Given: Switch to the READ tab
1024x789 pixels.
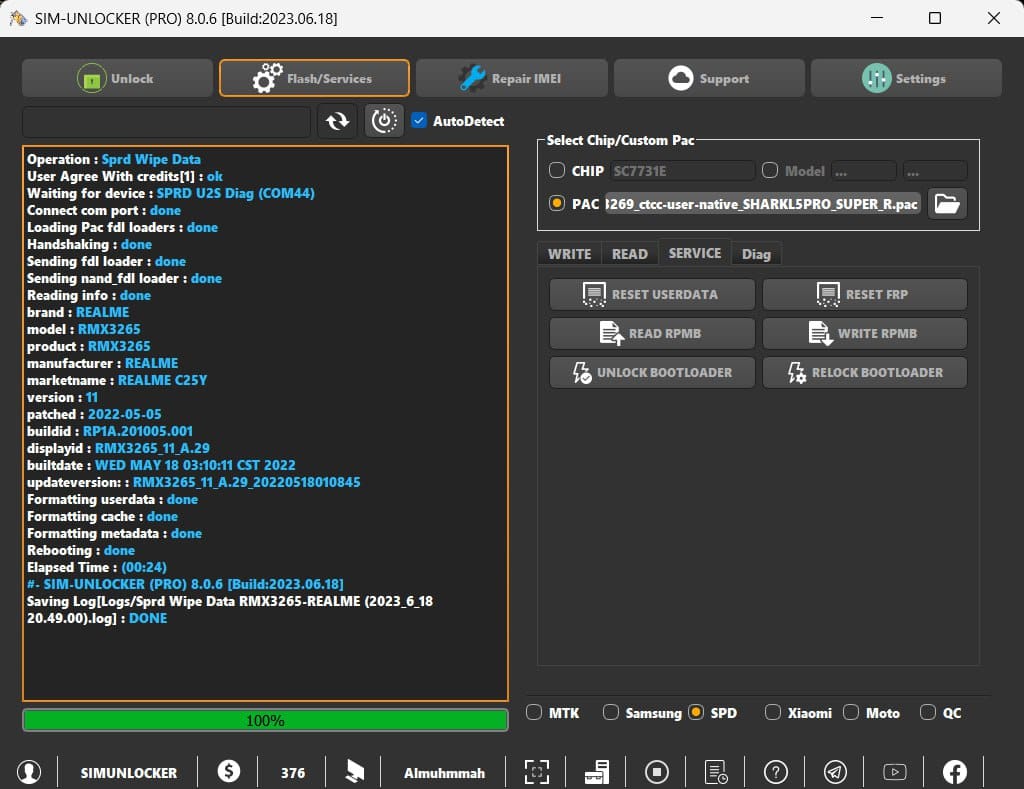Looking at the screenshot, I should (x=630, y=254).
